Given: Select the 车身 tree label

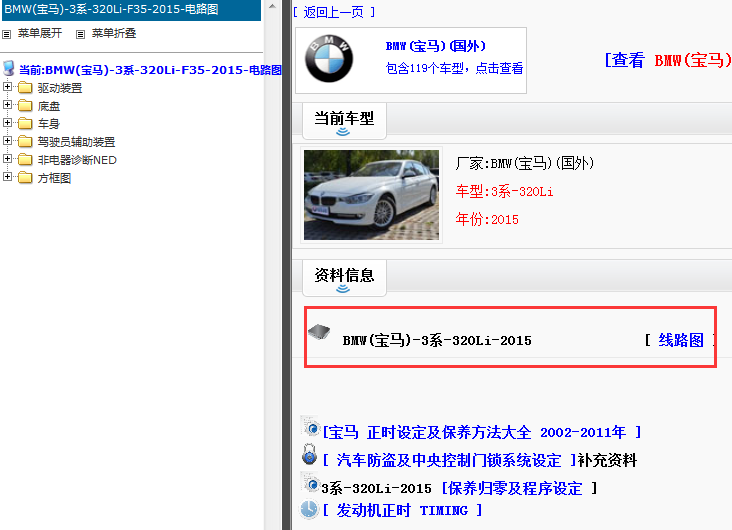Looking at the screenshot, I should 49,124.
